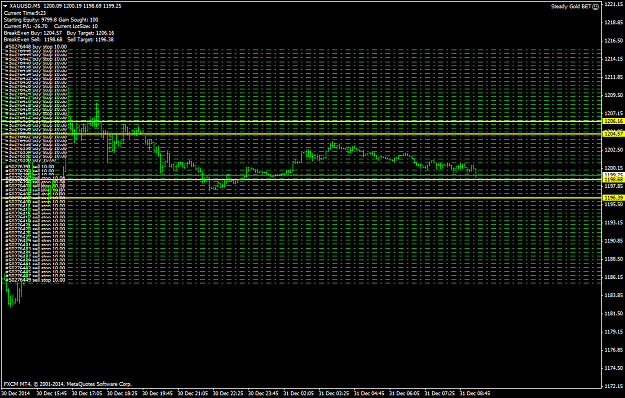The width and height of the screenshot is (625, 398).
Task: Click the 30 Dec 2014 time axis label
Action: (x=16, y=394)
